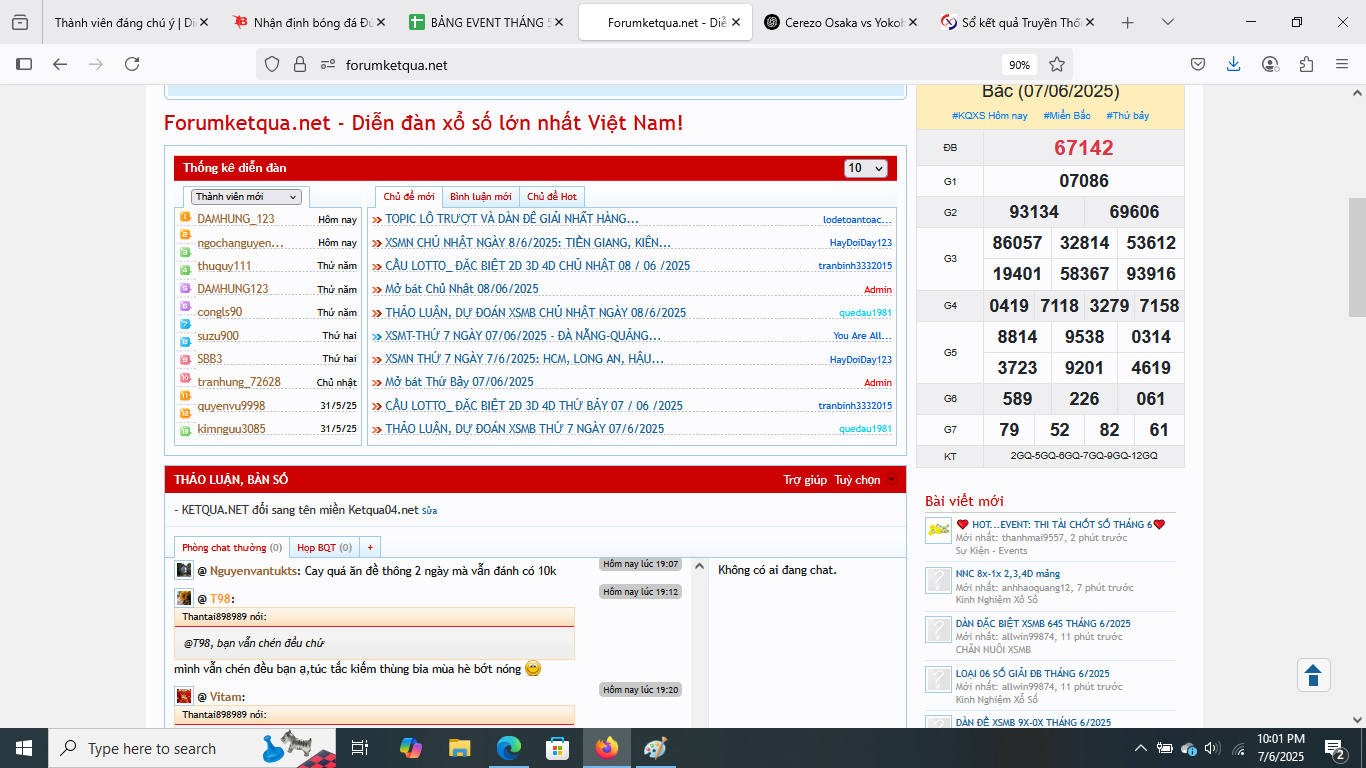Click the tracking protection shield icon
1366x768 pixels.
pos(272,64)
